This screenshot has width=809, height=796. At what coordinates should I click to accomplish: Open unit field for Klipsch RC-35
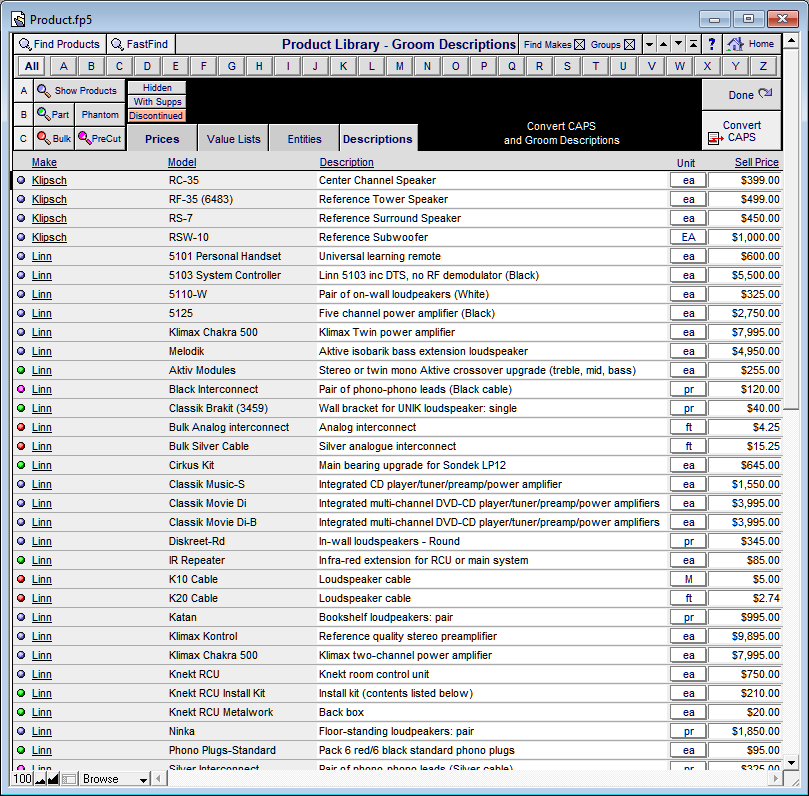click(688, 181)
